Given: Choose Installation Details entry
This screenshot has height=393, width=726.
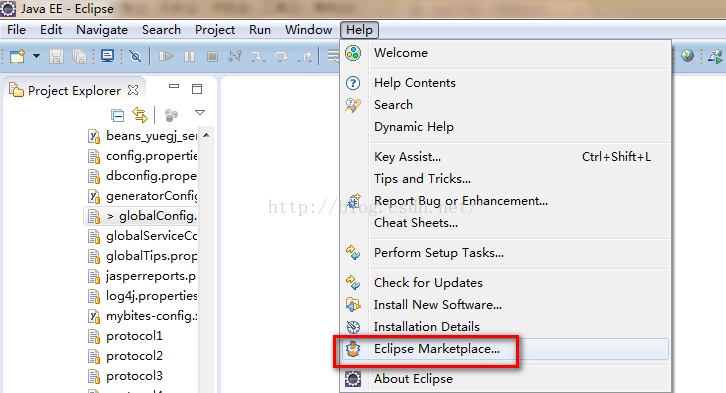Looking at the screenshot, I should [506, 327].
